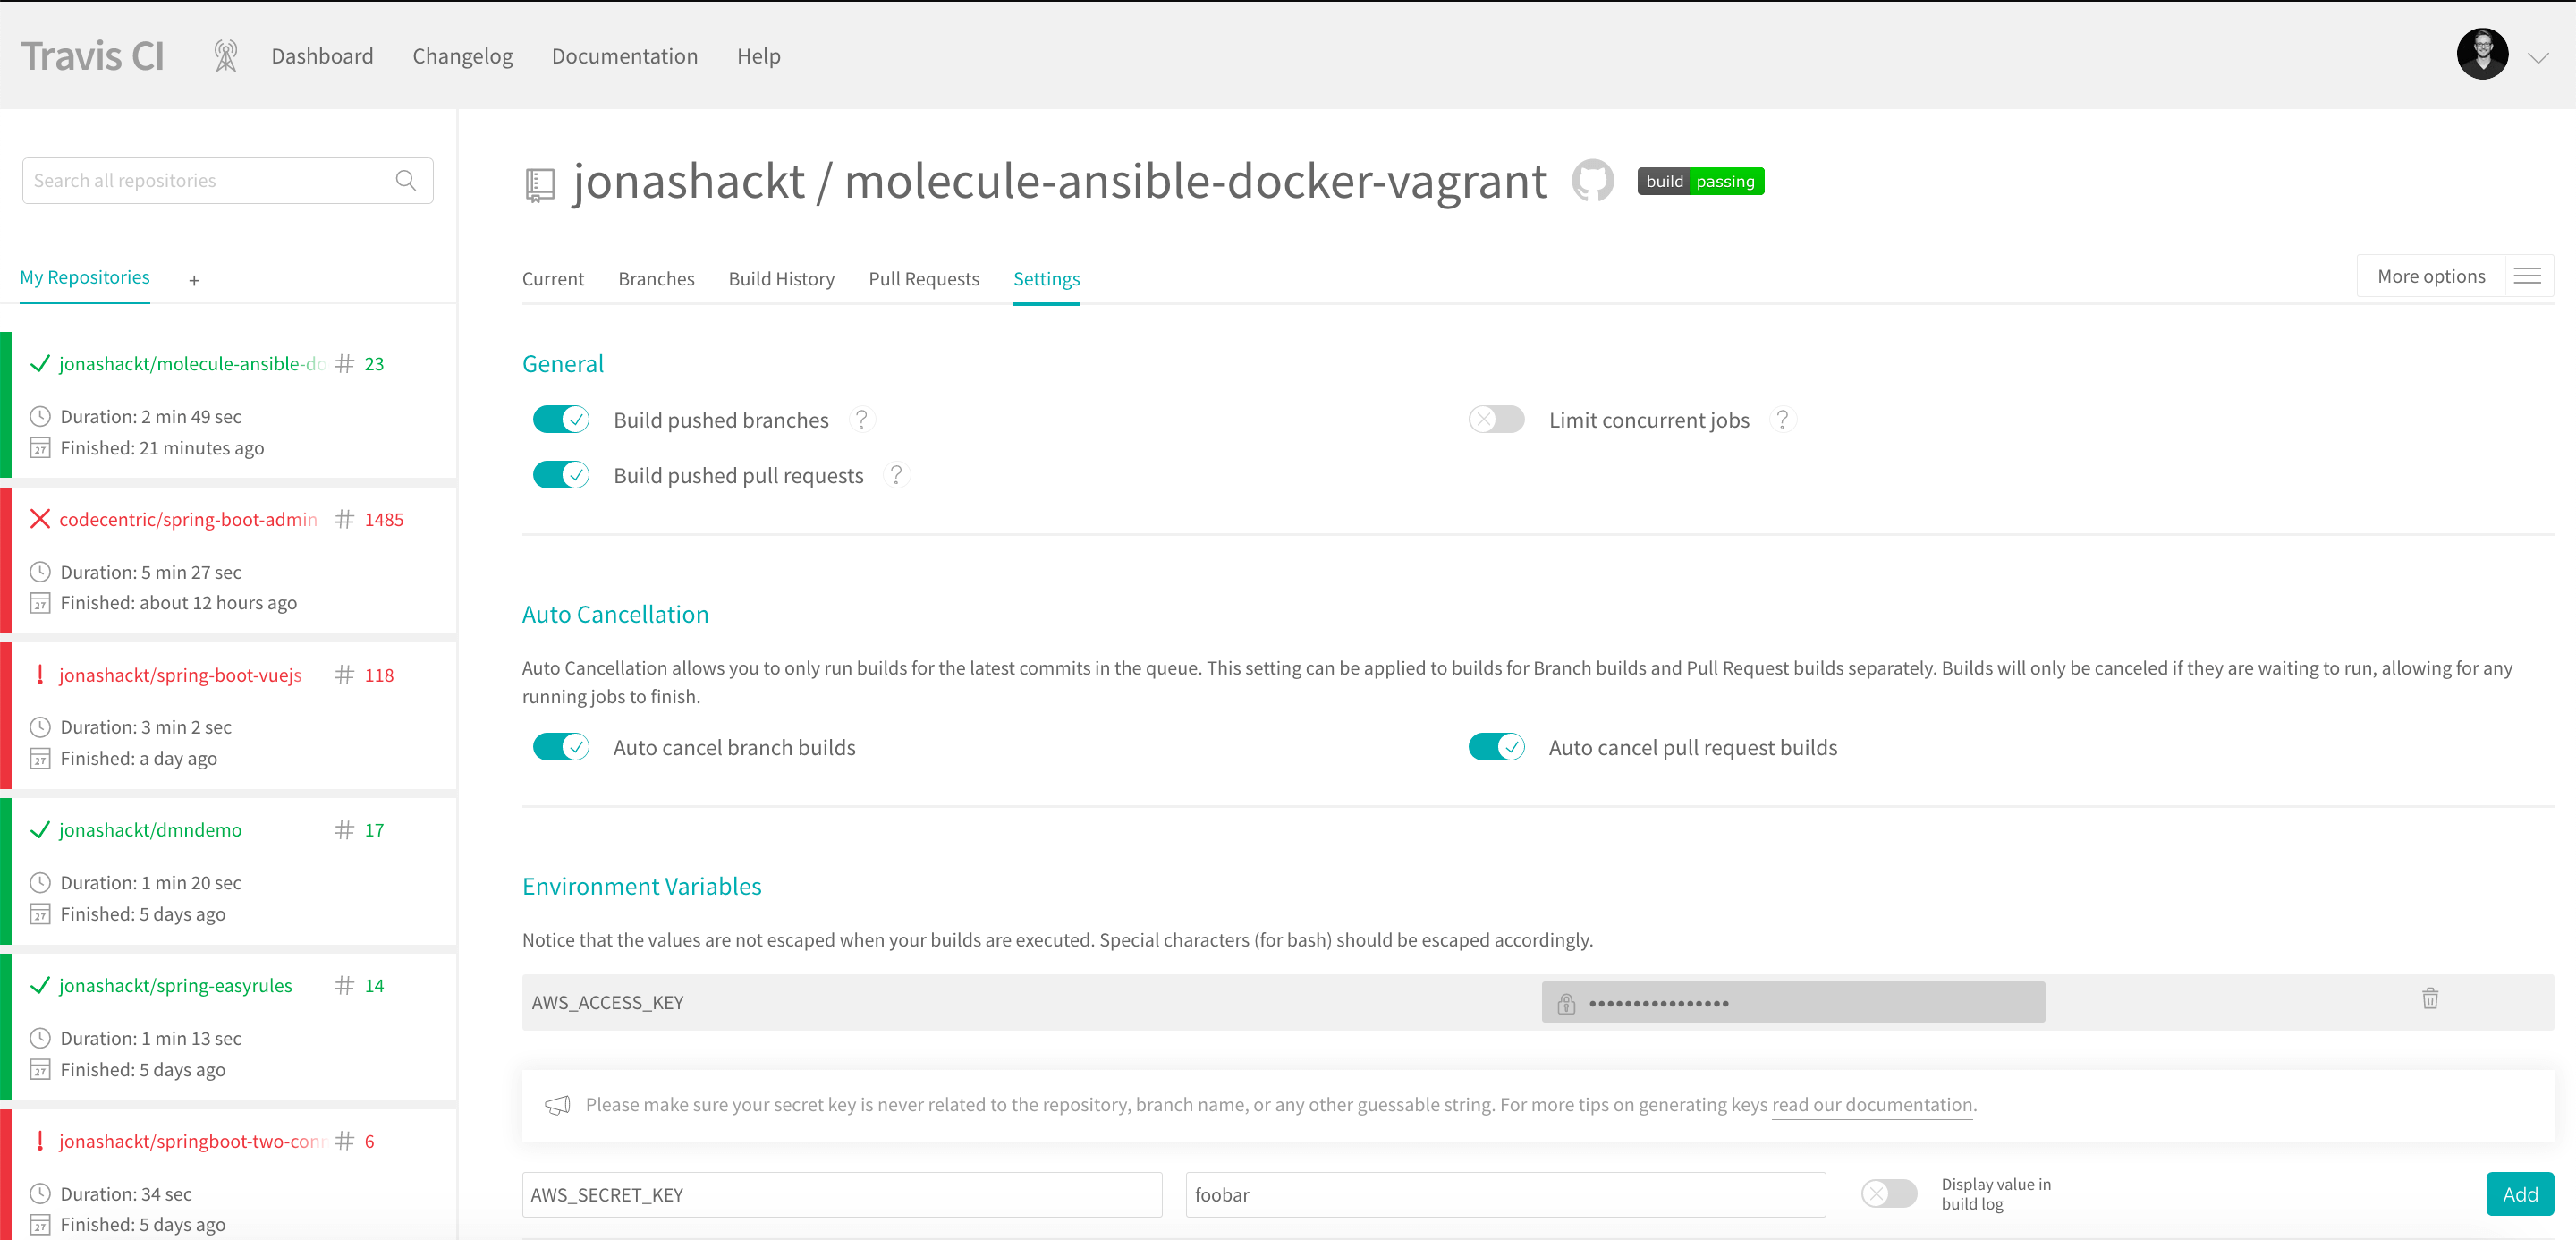Toggle Display value in build log
The width and height of the screenshot is (2576, 1240).
(1888, 1193)
